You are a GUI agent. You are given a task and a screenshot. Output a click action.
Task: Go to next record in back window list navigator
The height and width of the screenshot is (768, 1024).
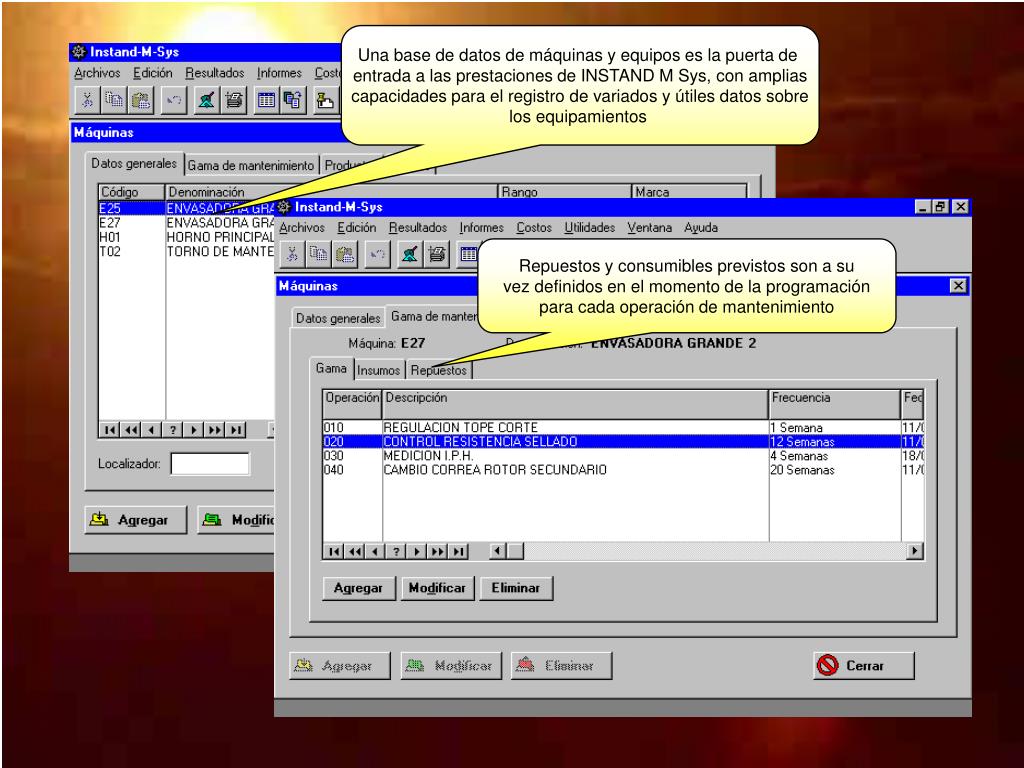193,430
